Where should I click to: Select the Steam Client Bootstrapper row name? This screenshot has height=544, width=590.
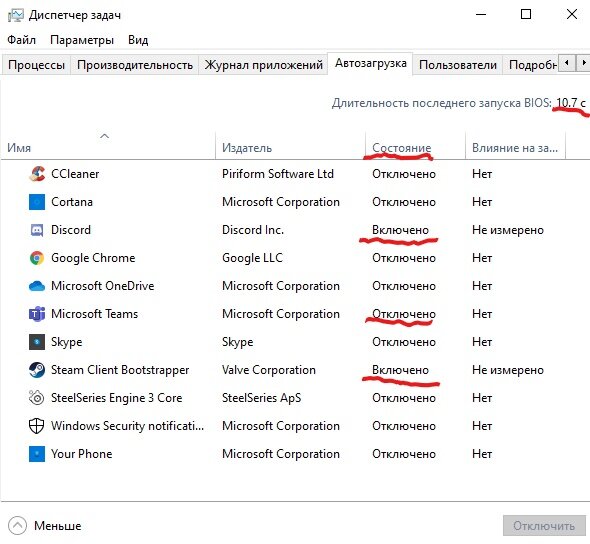(120, 370)
